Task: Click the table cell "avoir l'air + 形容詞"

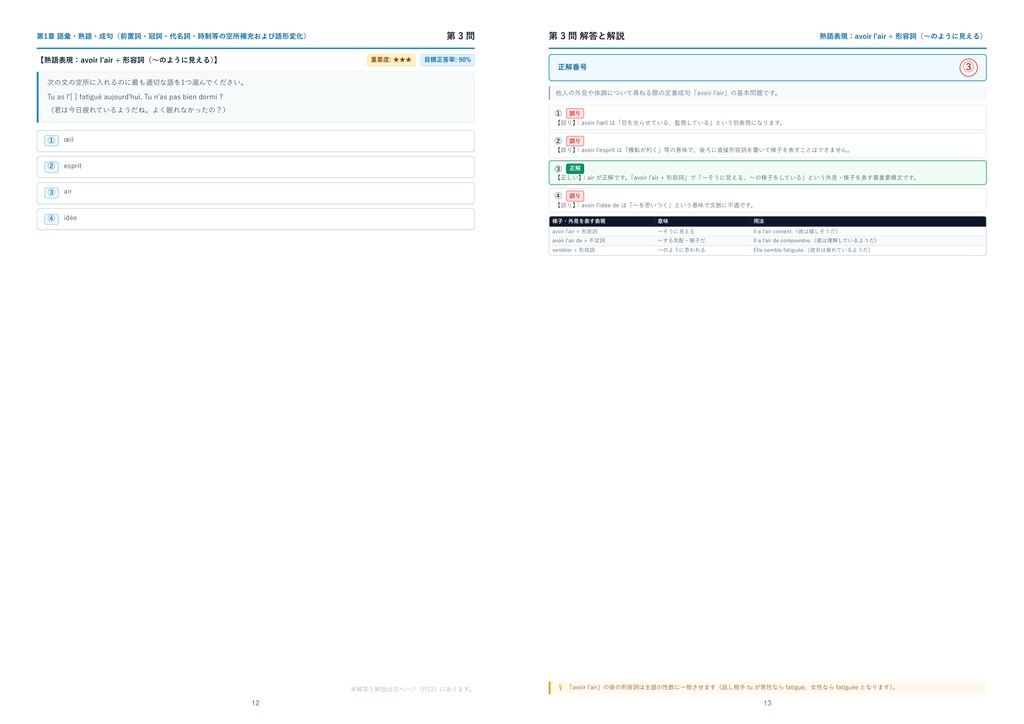Action: 575,231
